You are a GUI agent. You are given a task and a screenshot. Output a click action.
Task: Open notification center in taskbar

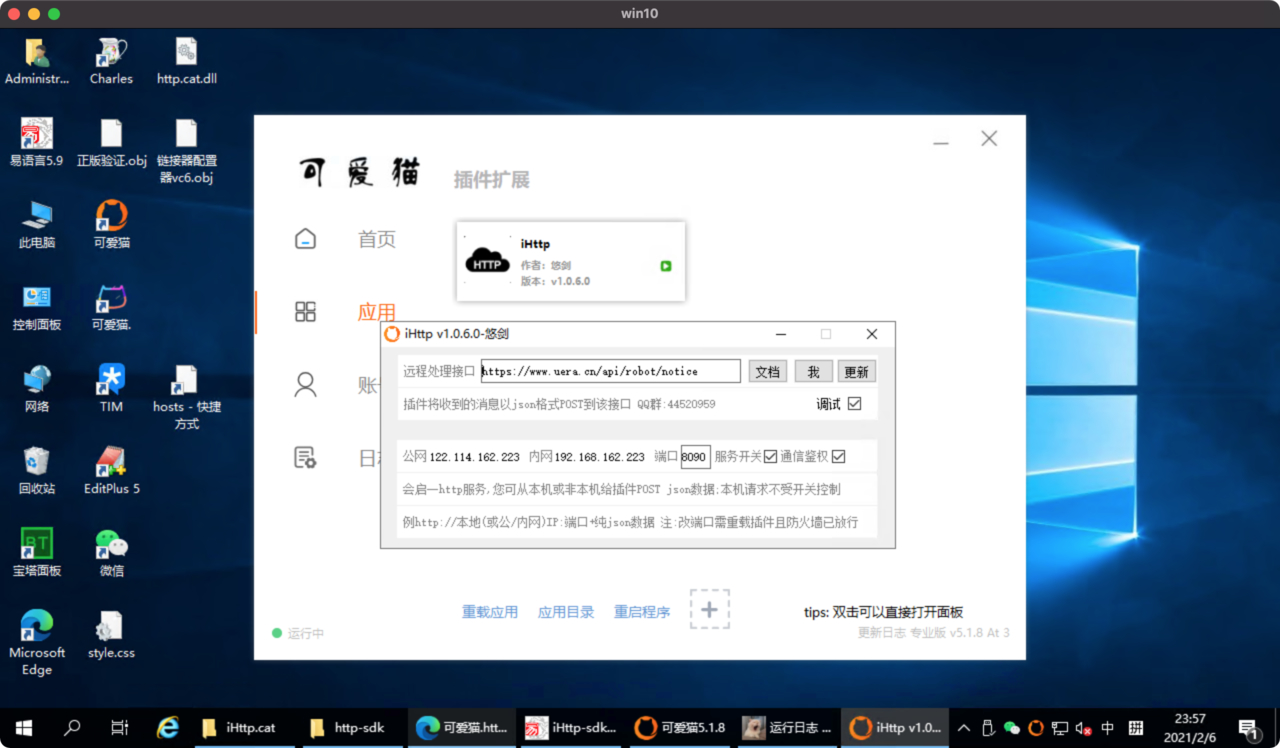tap(1248, 727)
